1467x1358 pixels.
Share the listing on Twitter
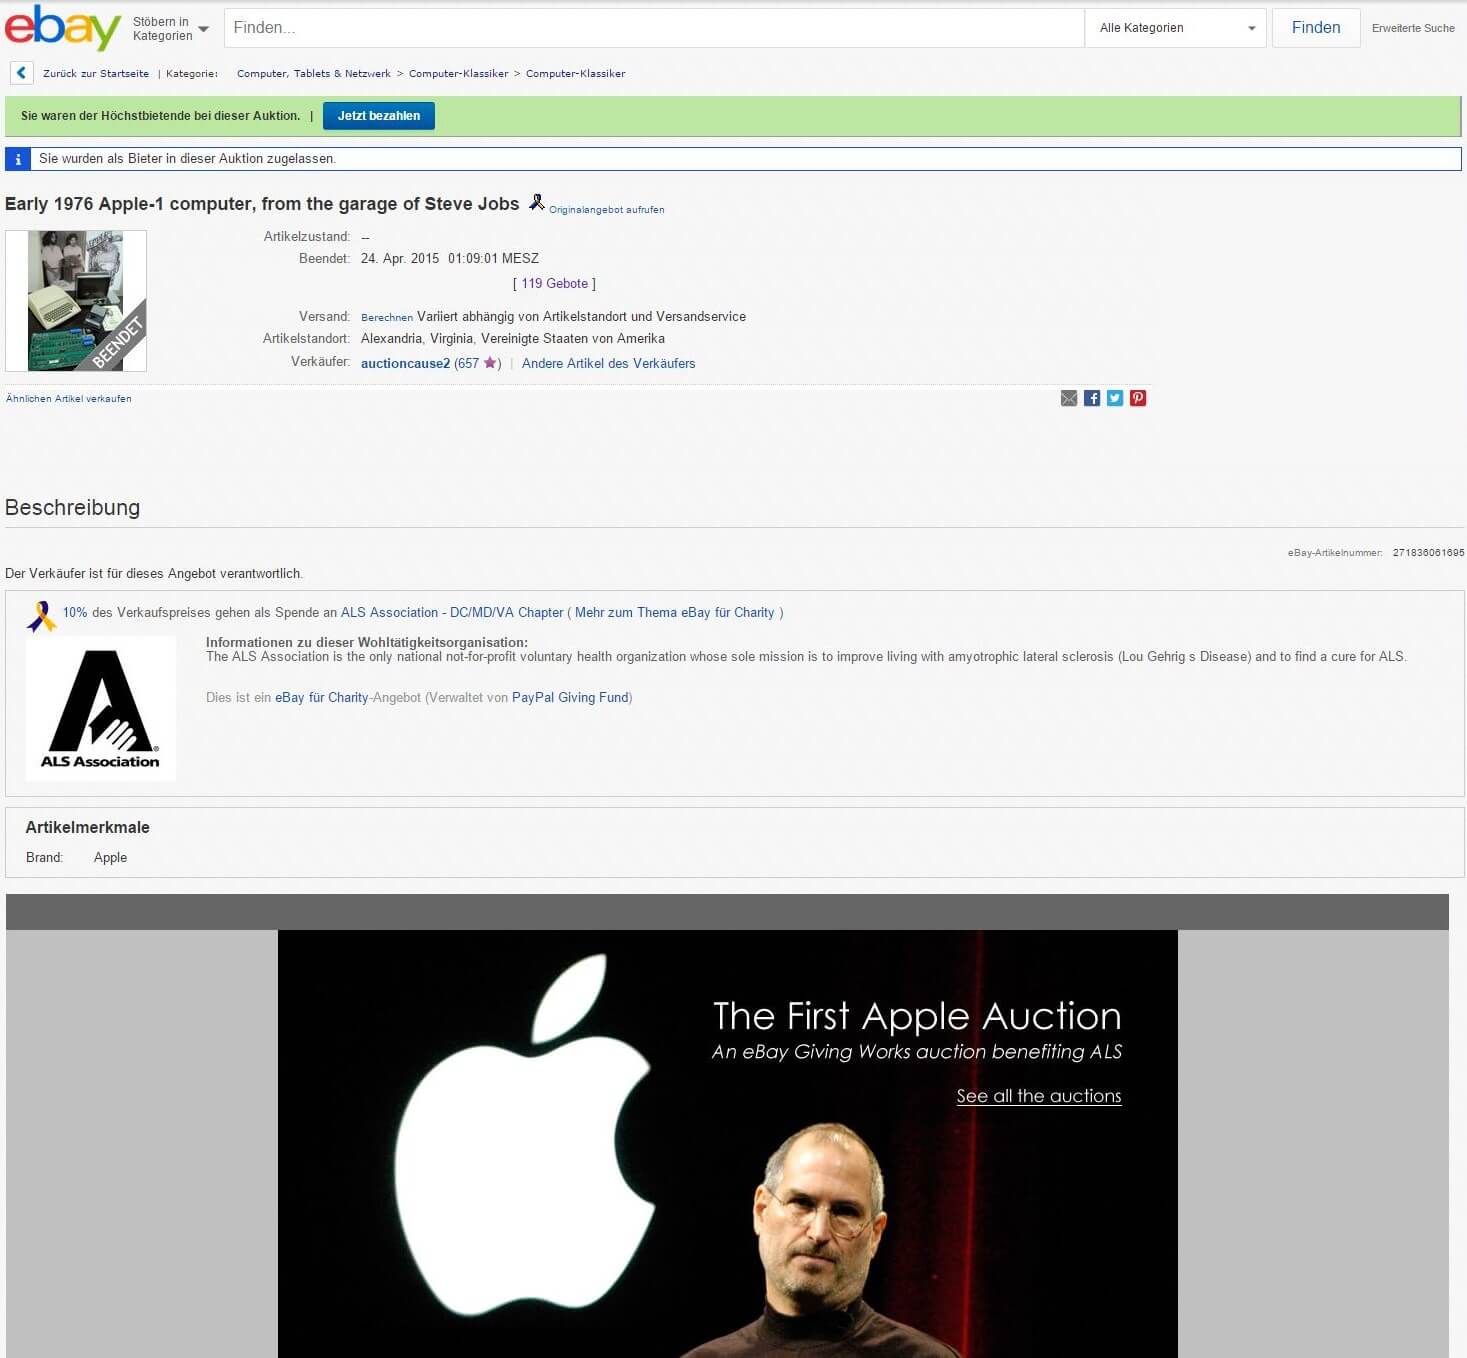[x=1115, y=398]
